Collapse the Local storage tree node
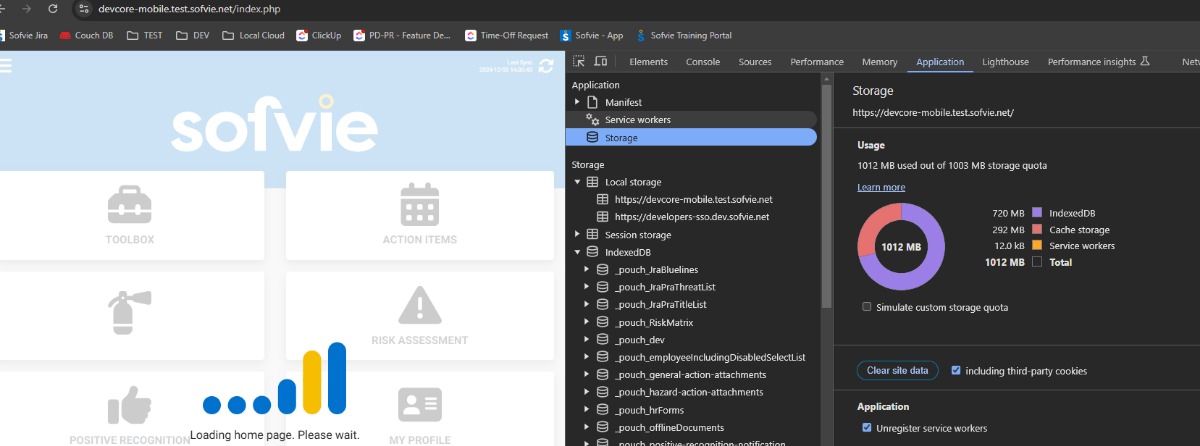The width and height of the screenshot is (1200, 446). (577, 182)
